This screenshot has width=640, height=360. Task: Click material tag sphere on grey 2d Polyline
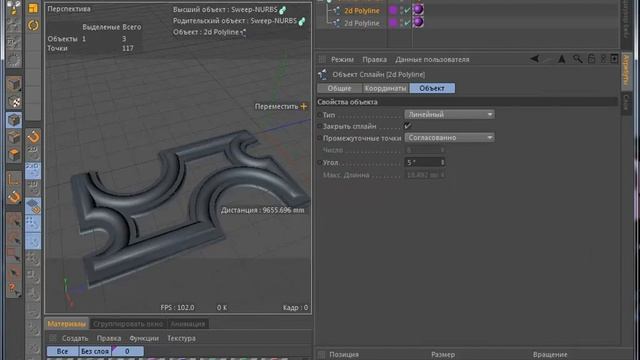point(418,22)
